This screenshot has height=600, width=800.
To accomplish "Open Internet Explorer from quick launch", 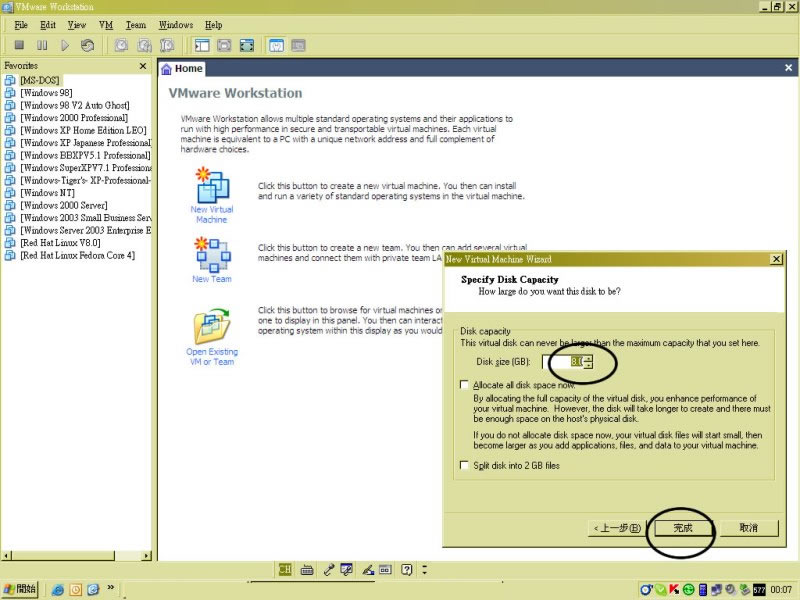I will point(58,590).
